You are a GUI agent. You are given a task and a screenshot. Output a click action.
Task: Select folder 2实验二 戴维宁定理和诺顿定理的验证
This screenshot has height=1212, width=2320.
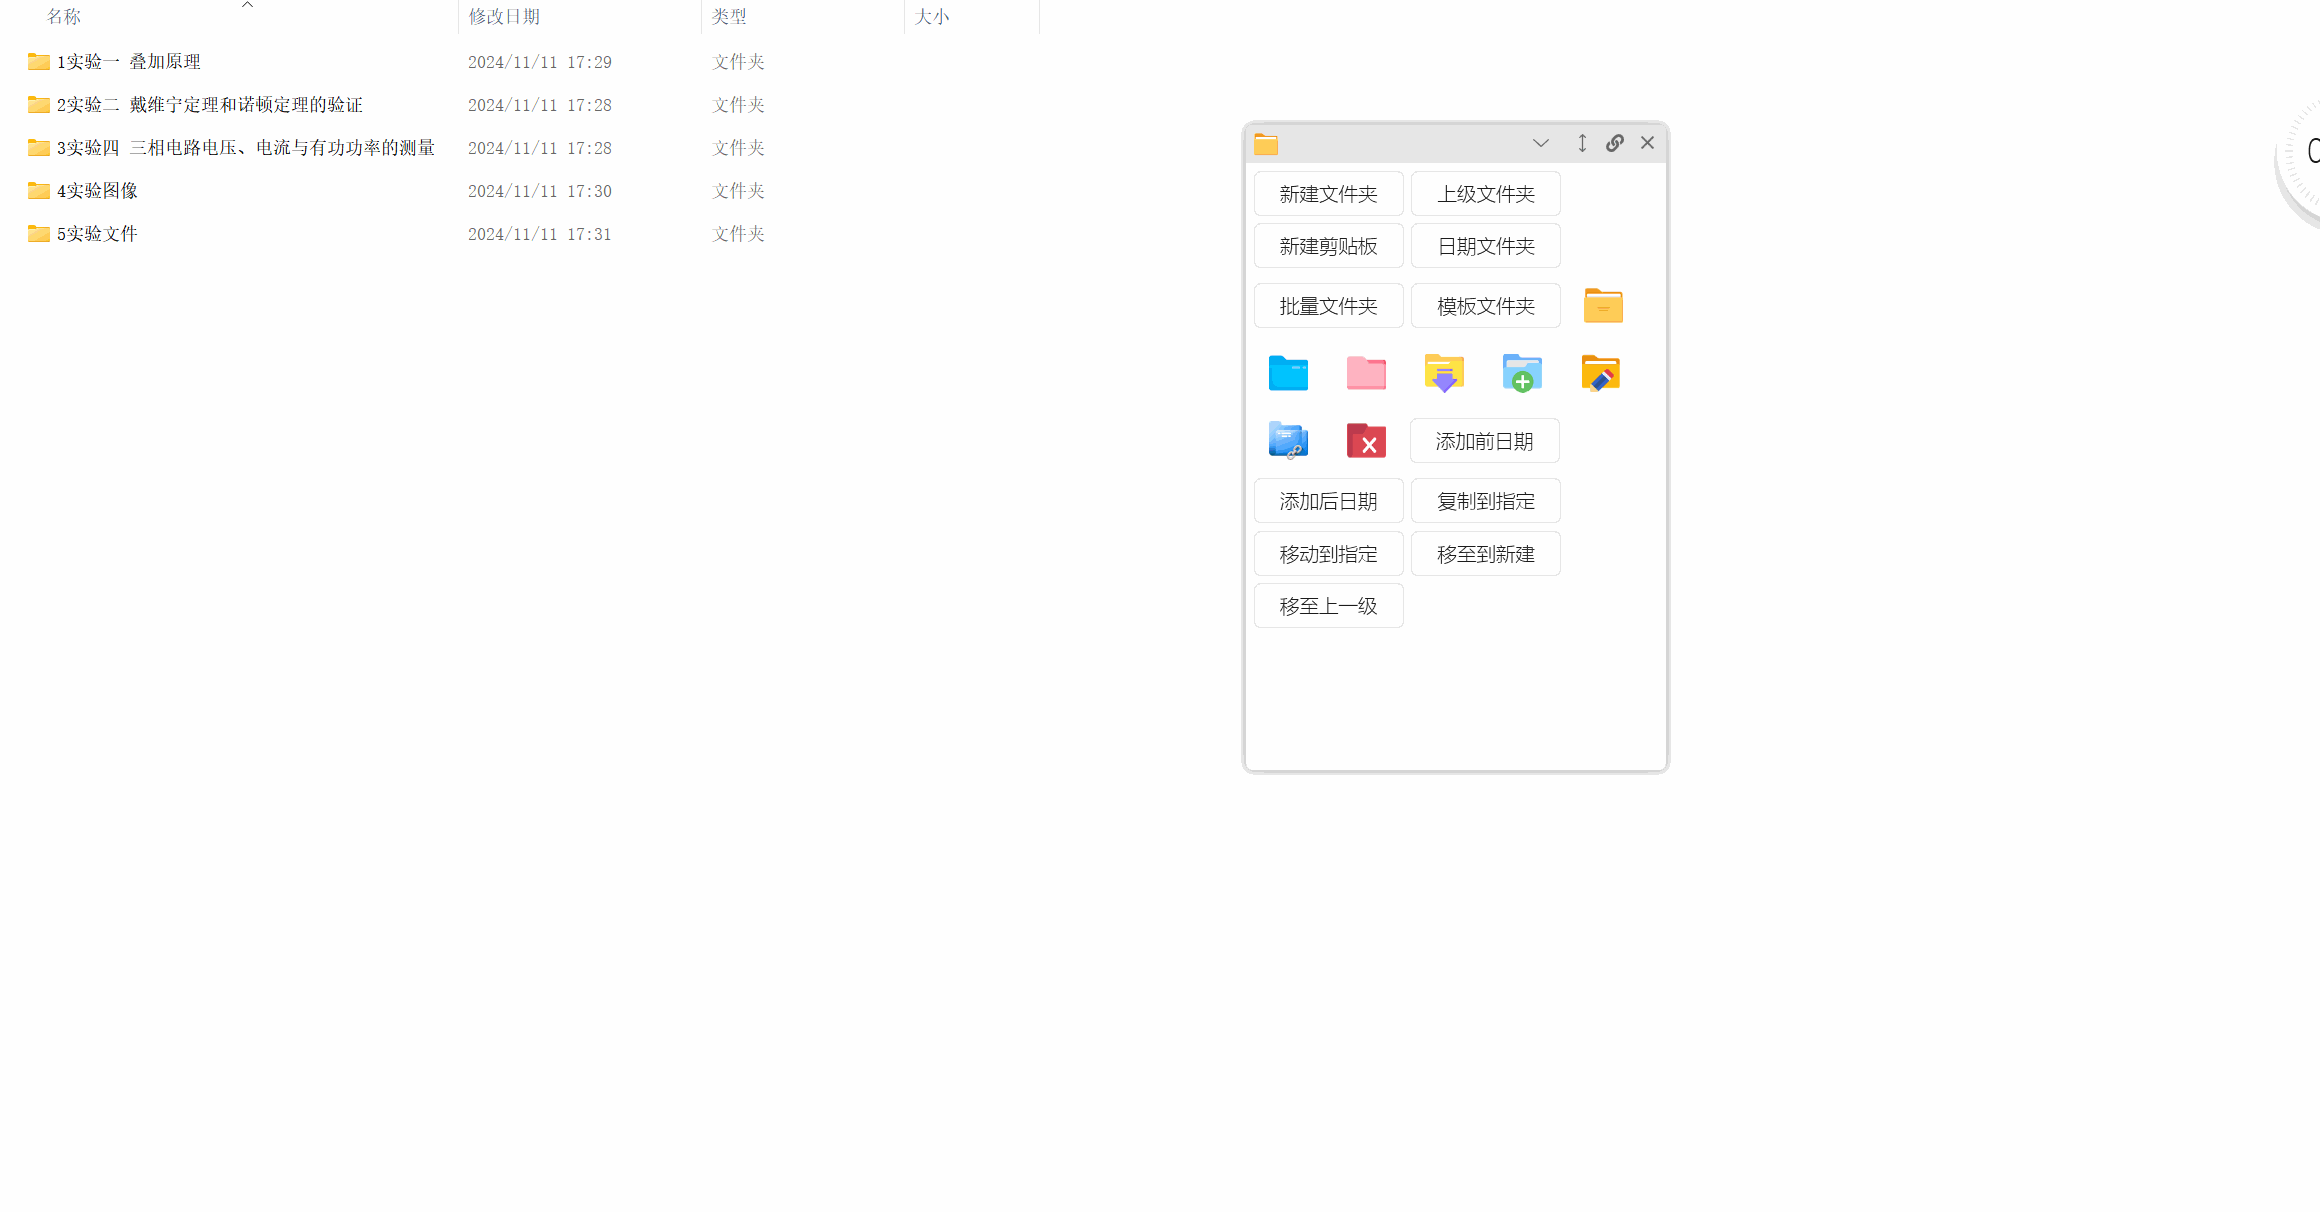[209, 105]
